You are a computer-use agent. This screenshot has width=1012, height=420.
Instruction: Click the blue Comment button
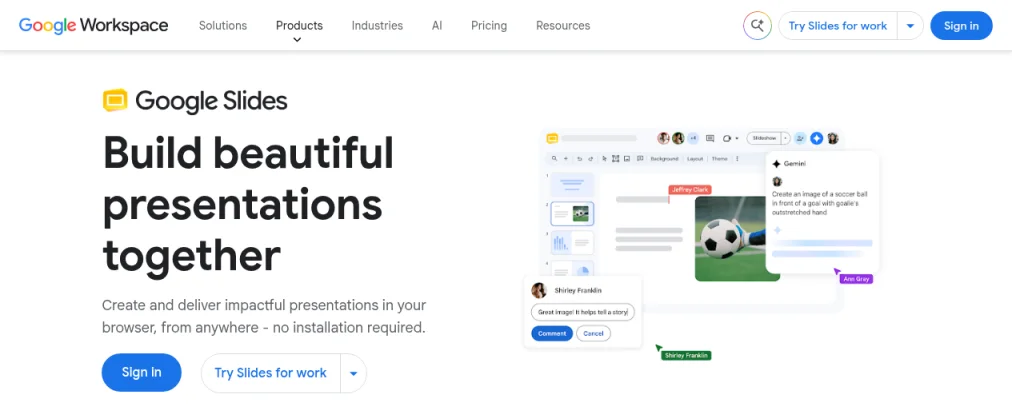click(552, 334)
